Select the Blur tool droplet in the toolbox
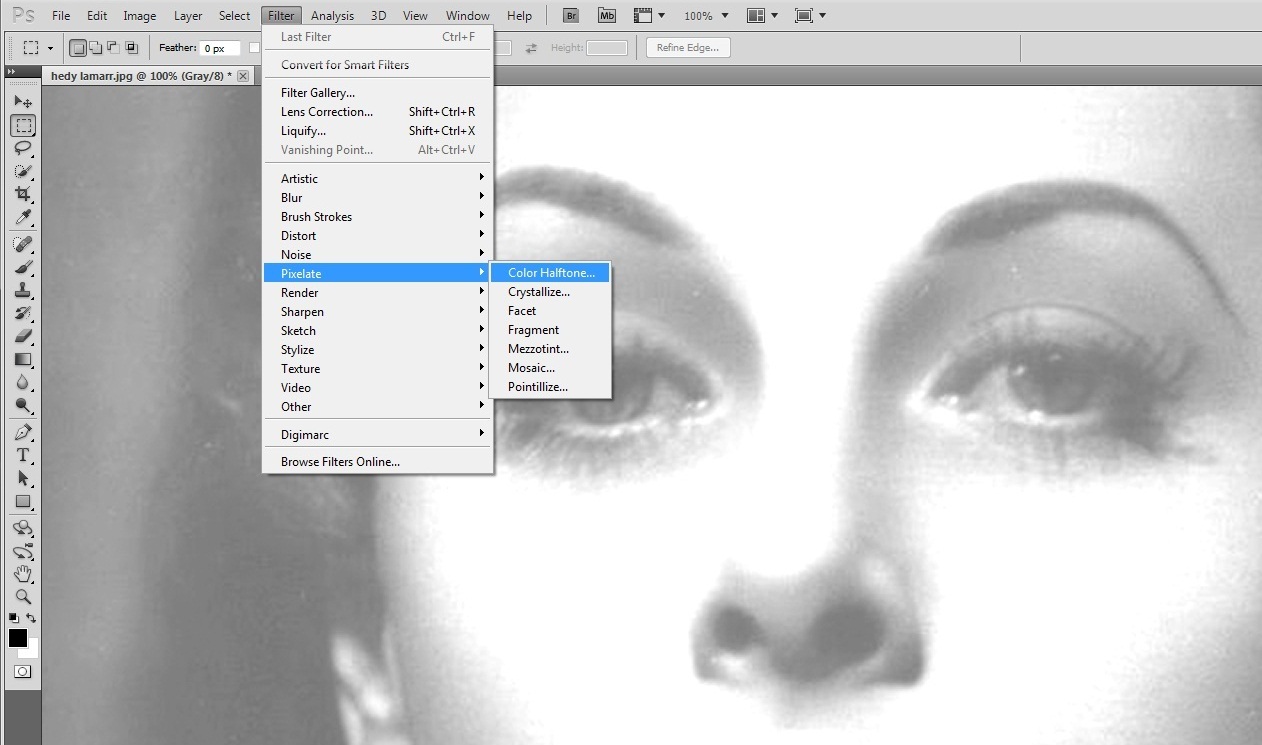This screenshot has height=745, width=1262. [x=23, y=383]
